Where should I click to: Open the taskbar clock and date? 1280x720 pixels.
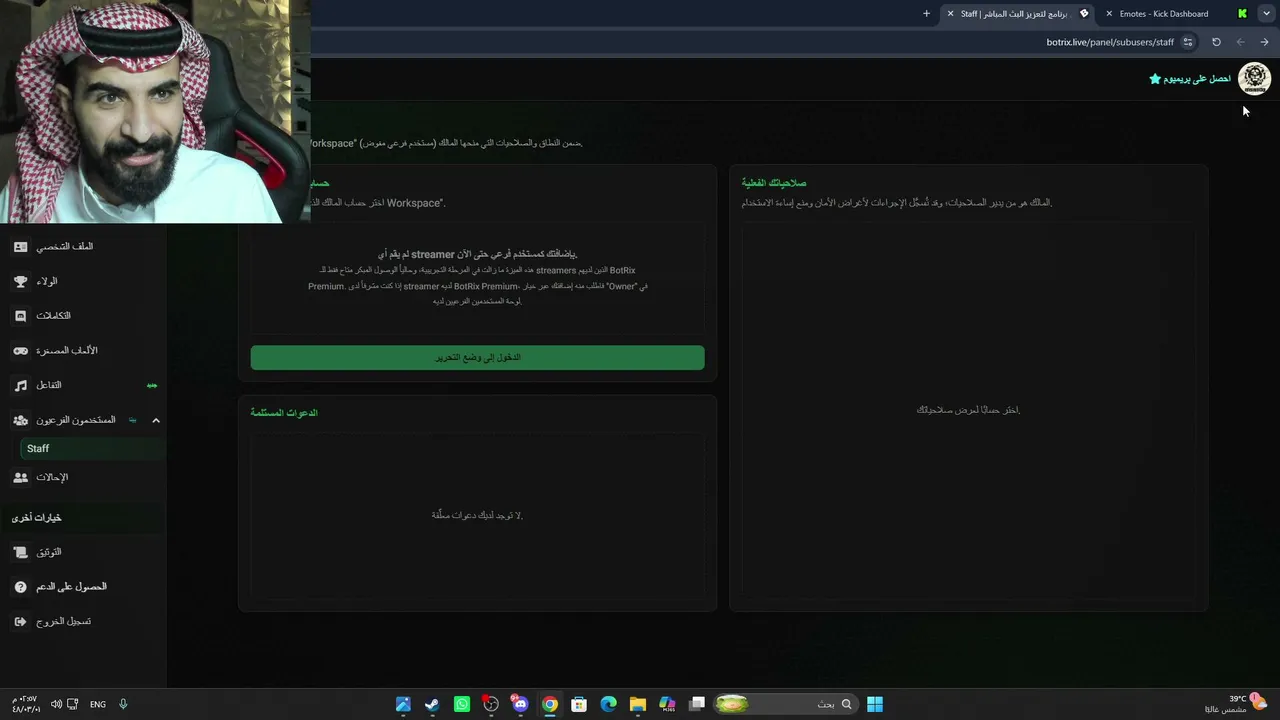point(26,704)
